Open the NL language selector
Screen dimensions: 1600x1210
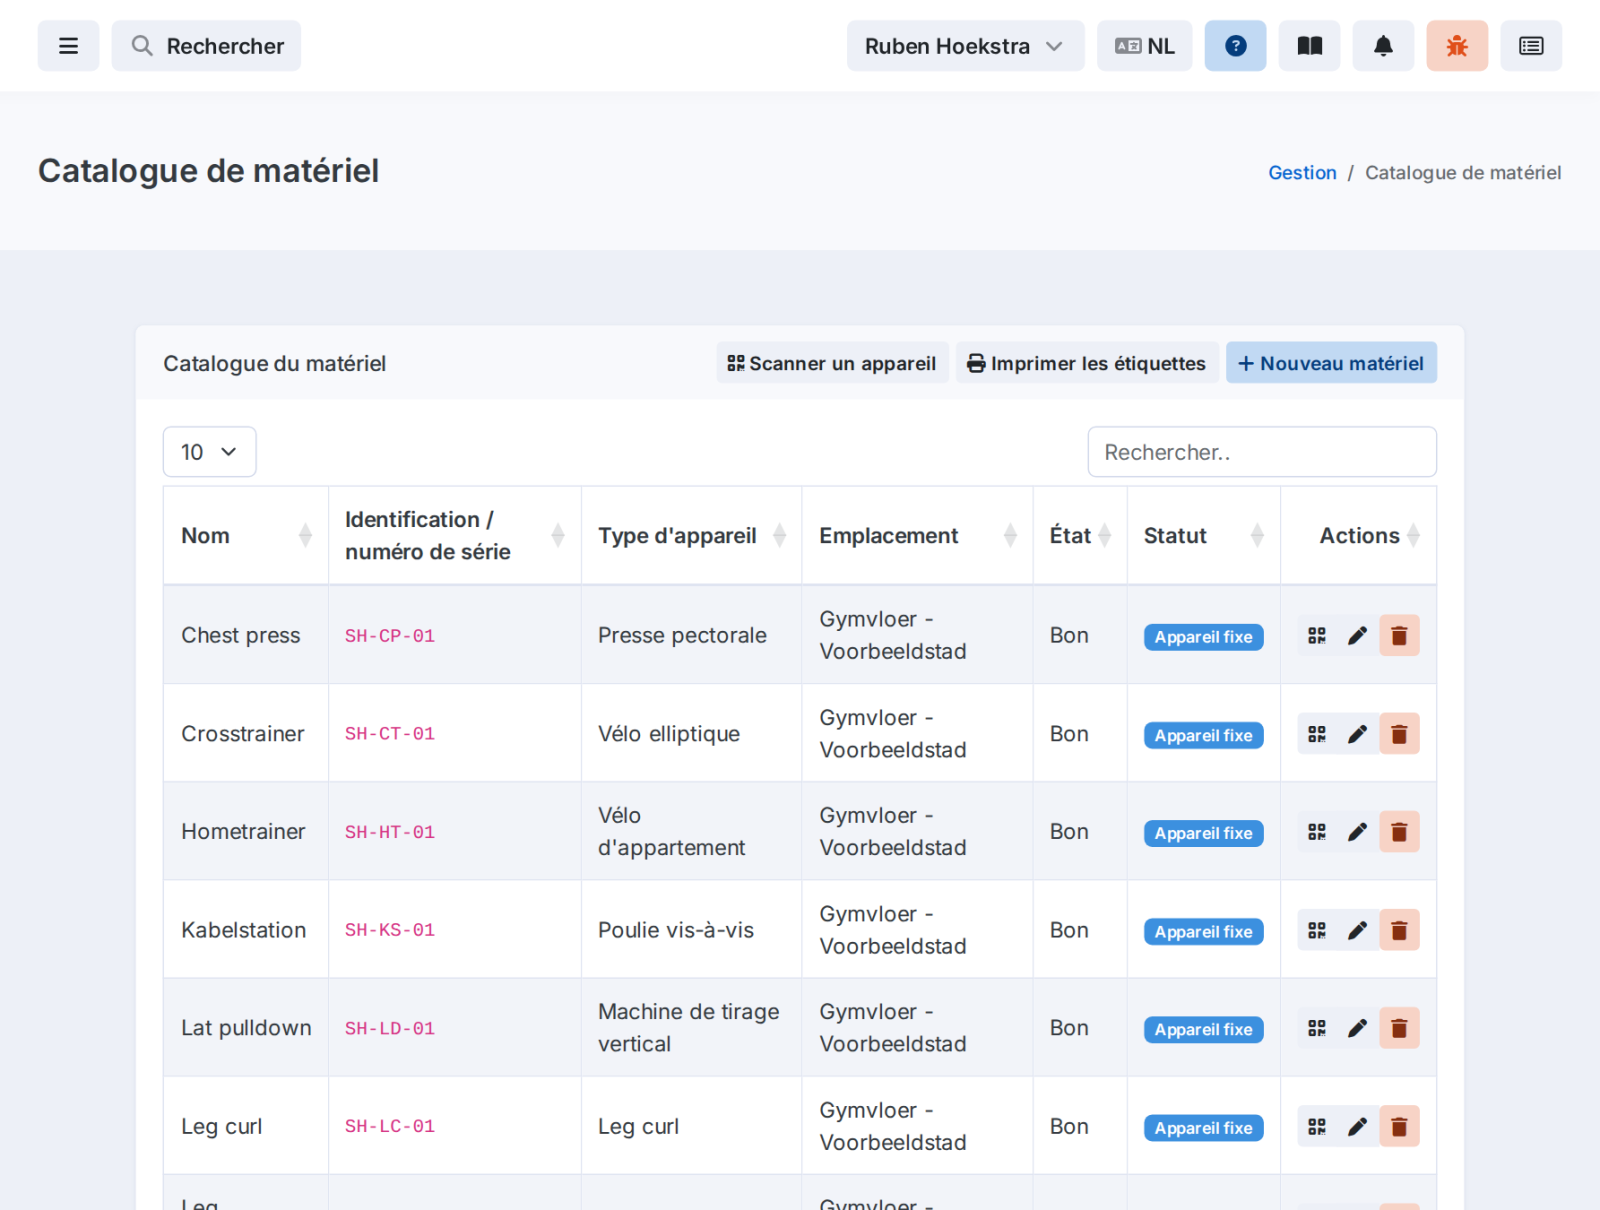coord(1144,46)
